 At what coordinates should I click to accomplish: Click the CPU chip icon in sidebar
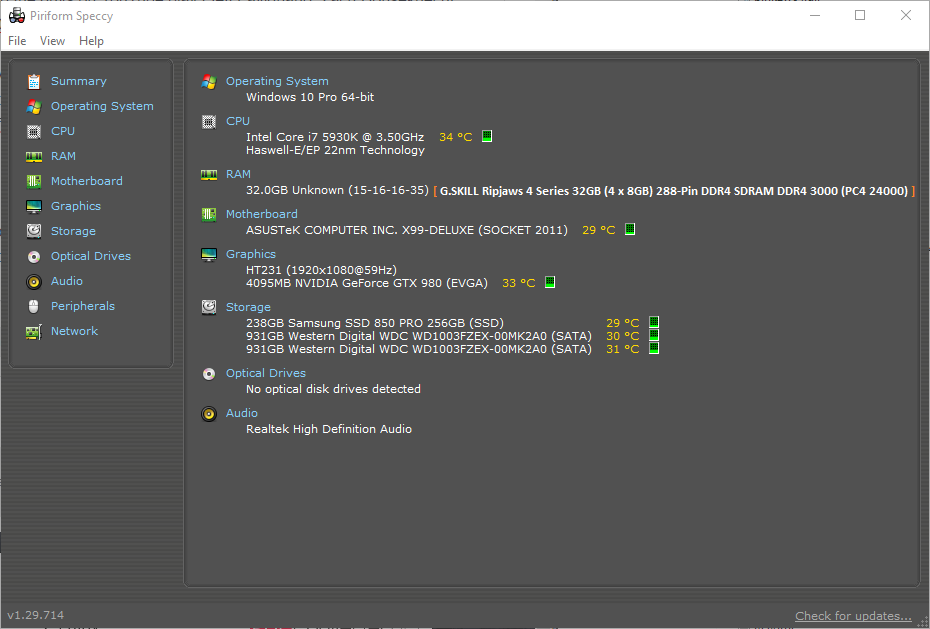click(34, 132)
